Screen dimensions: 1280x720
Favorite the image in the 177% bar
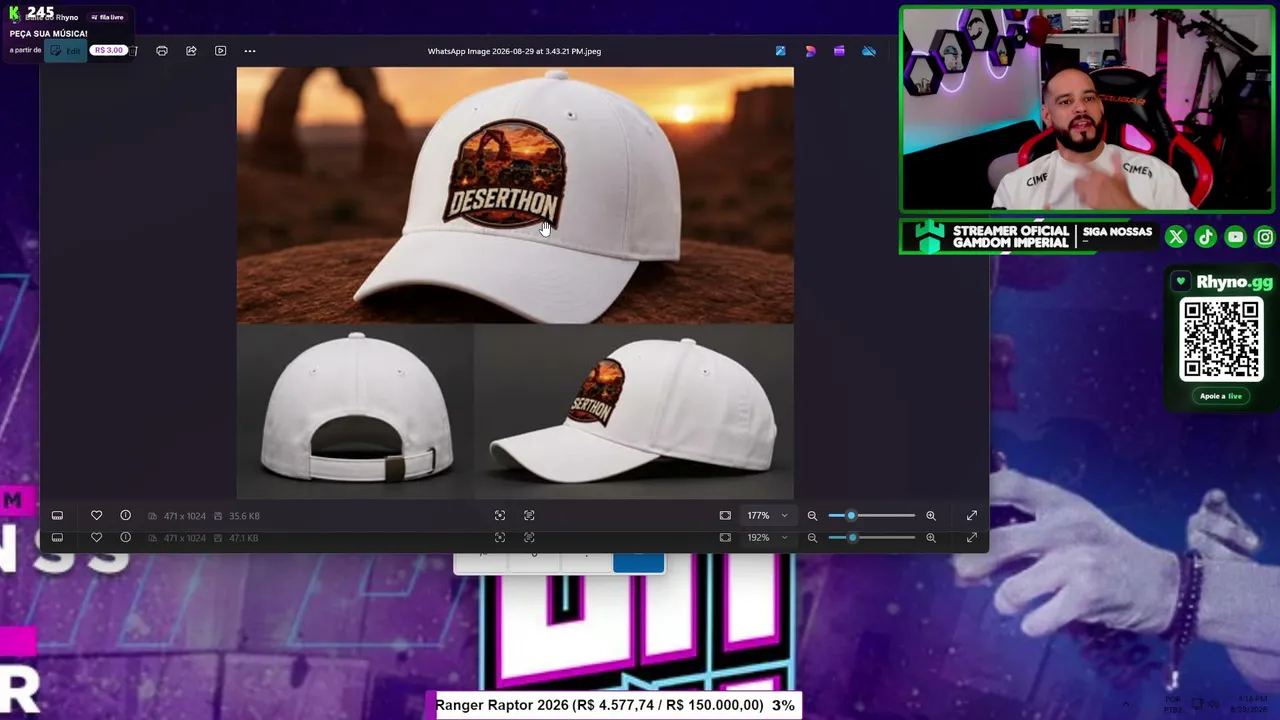tap(96, 516)
